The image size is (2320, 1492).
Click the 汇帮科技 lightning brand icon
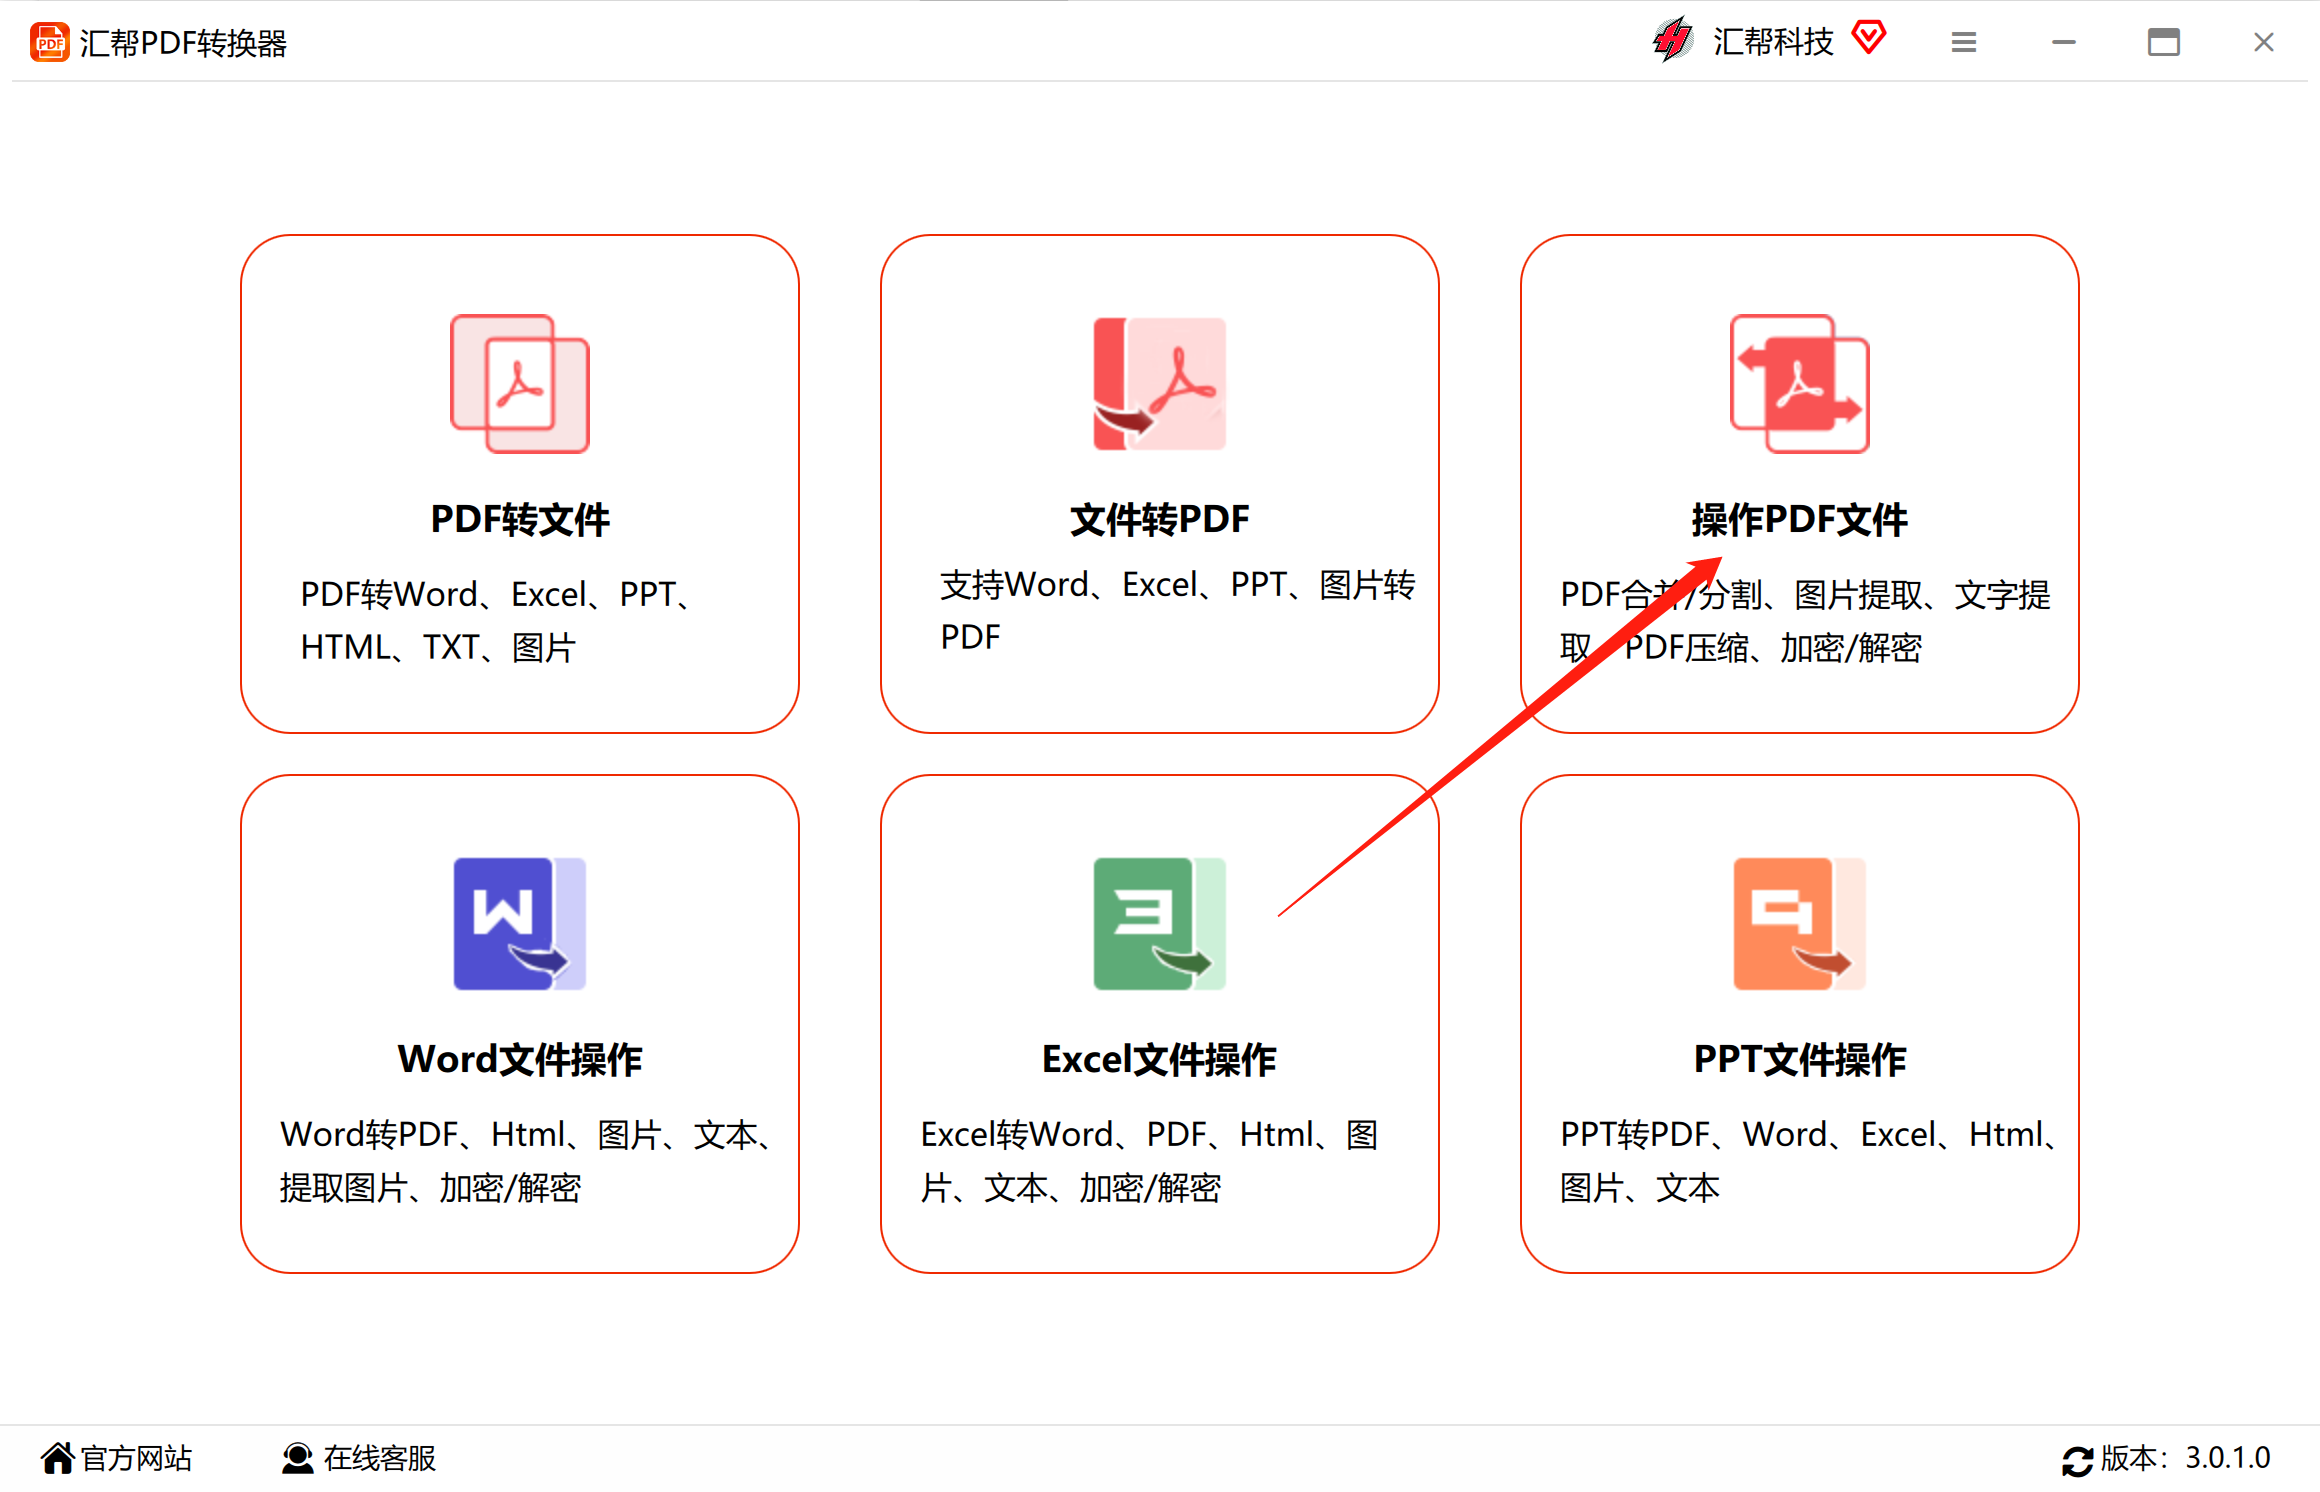(1673, 41)
